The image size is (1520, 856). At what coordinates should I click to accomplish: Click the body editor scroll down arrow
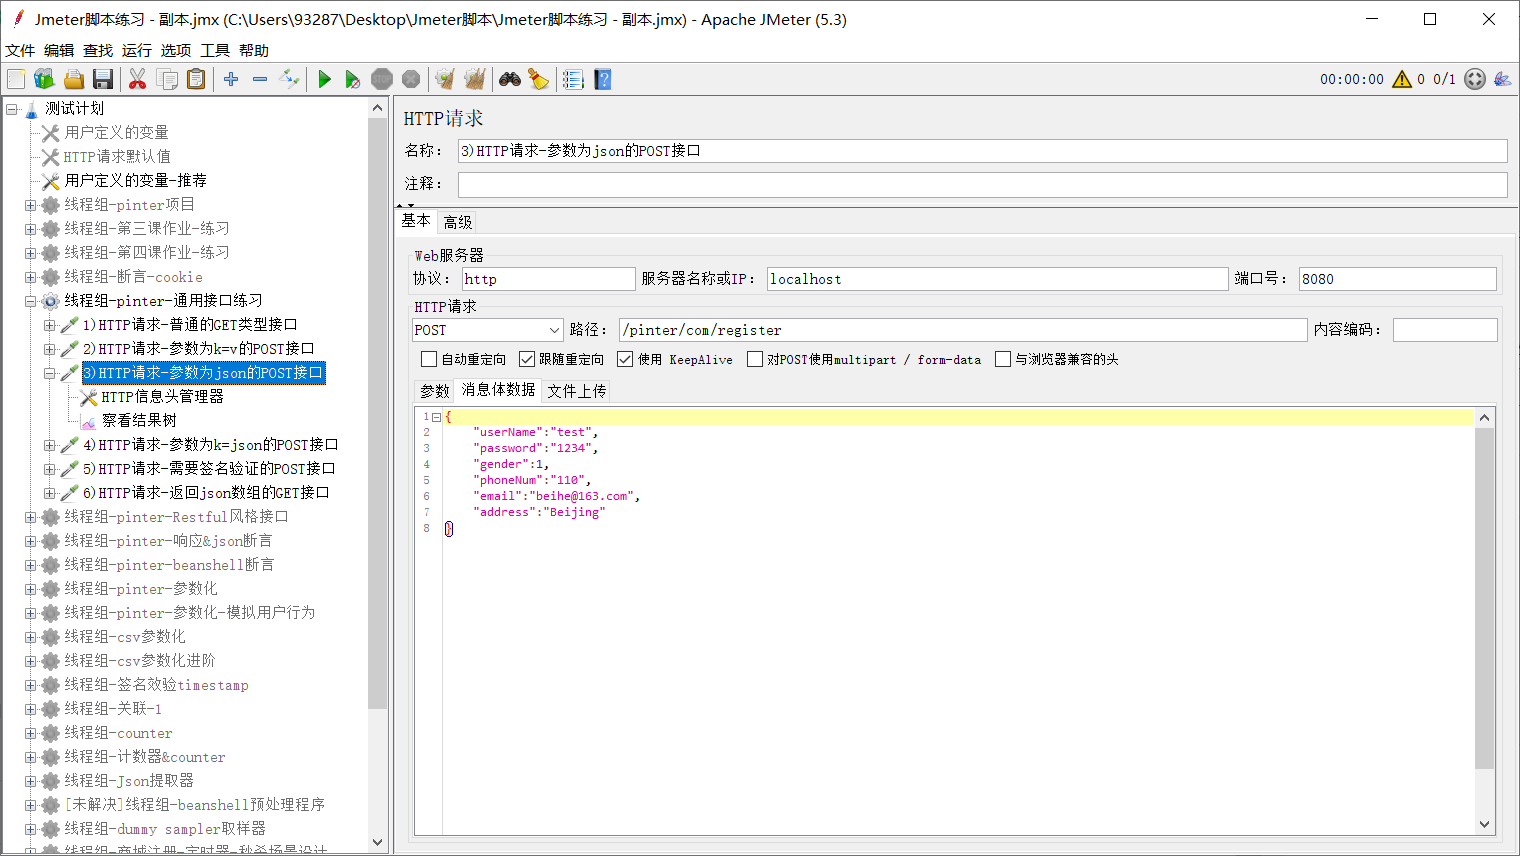coord(1484,825)
